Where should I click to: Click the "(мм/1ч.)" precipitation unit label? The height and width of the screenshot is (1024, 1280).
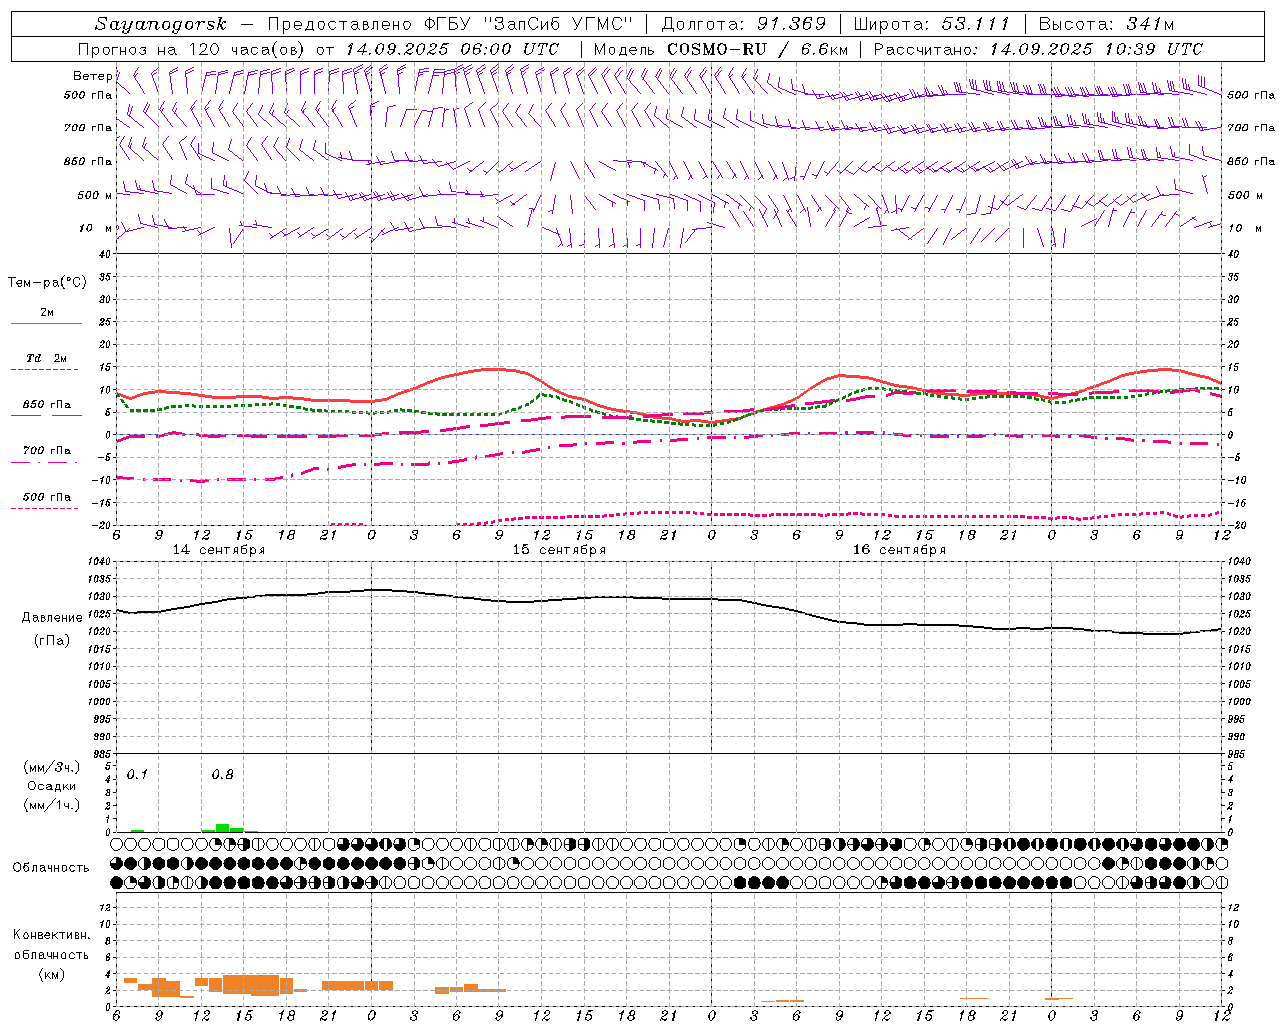coord(52,805)
